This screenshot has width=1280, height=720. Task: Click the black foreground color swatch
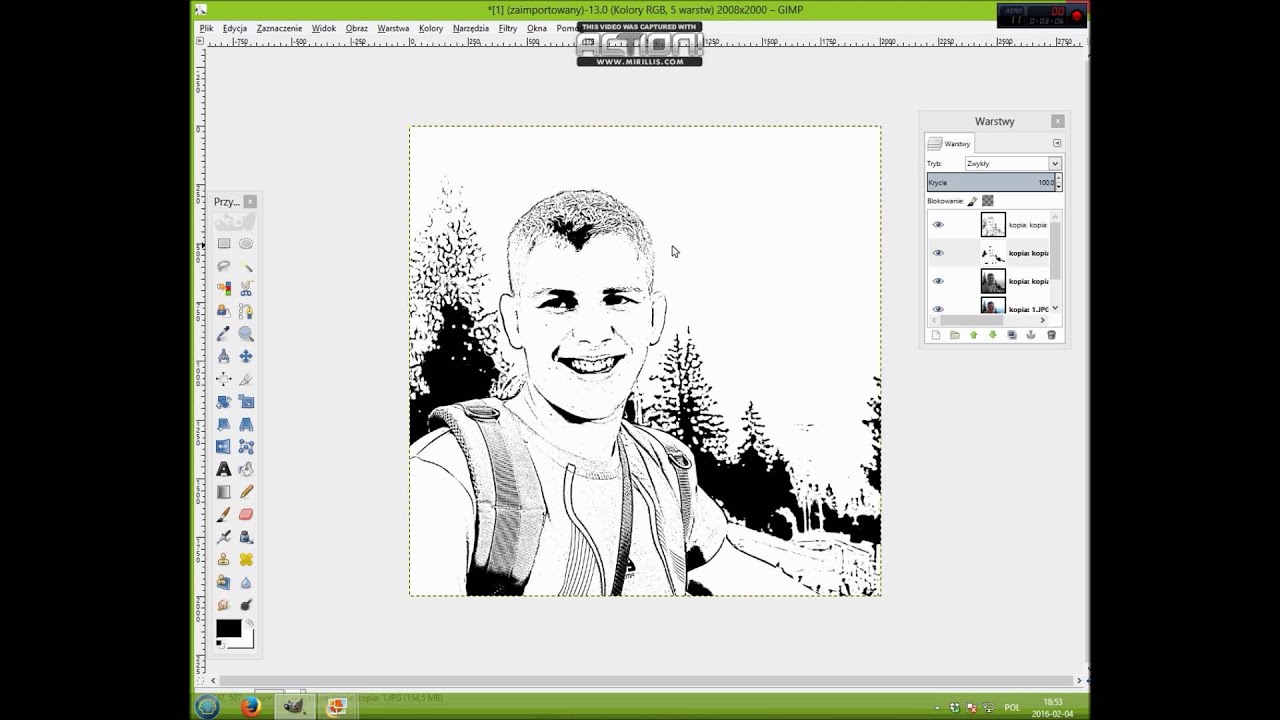coord(228,629)
